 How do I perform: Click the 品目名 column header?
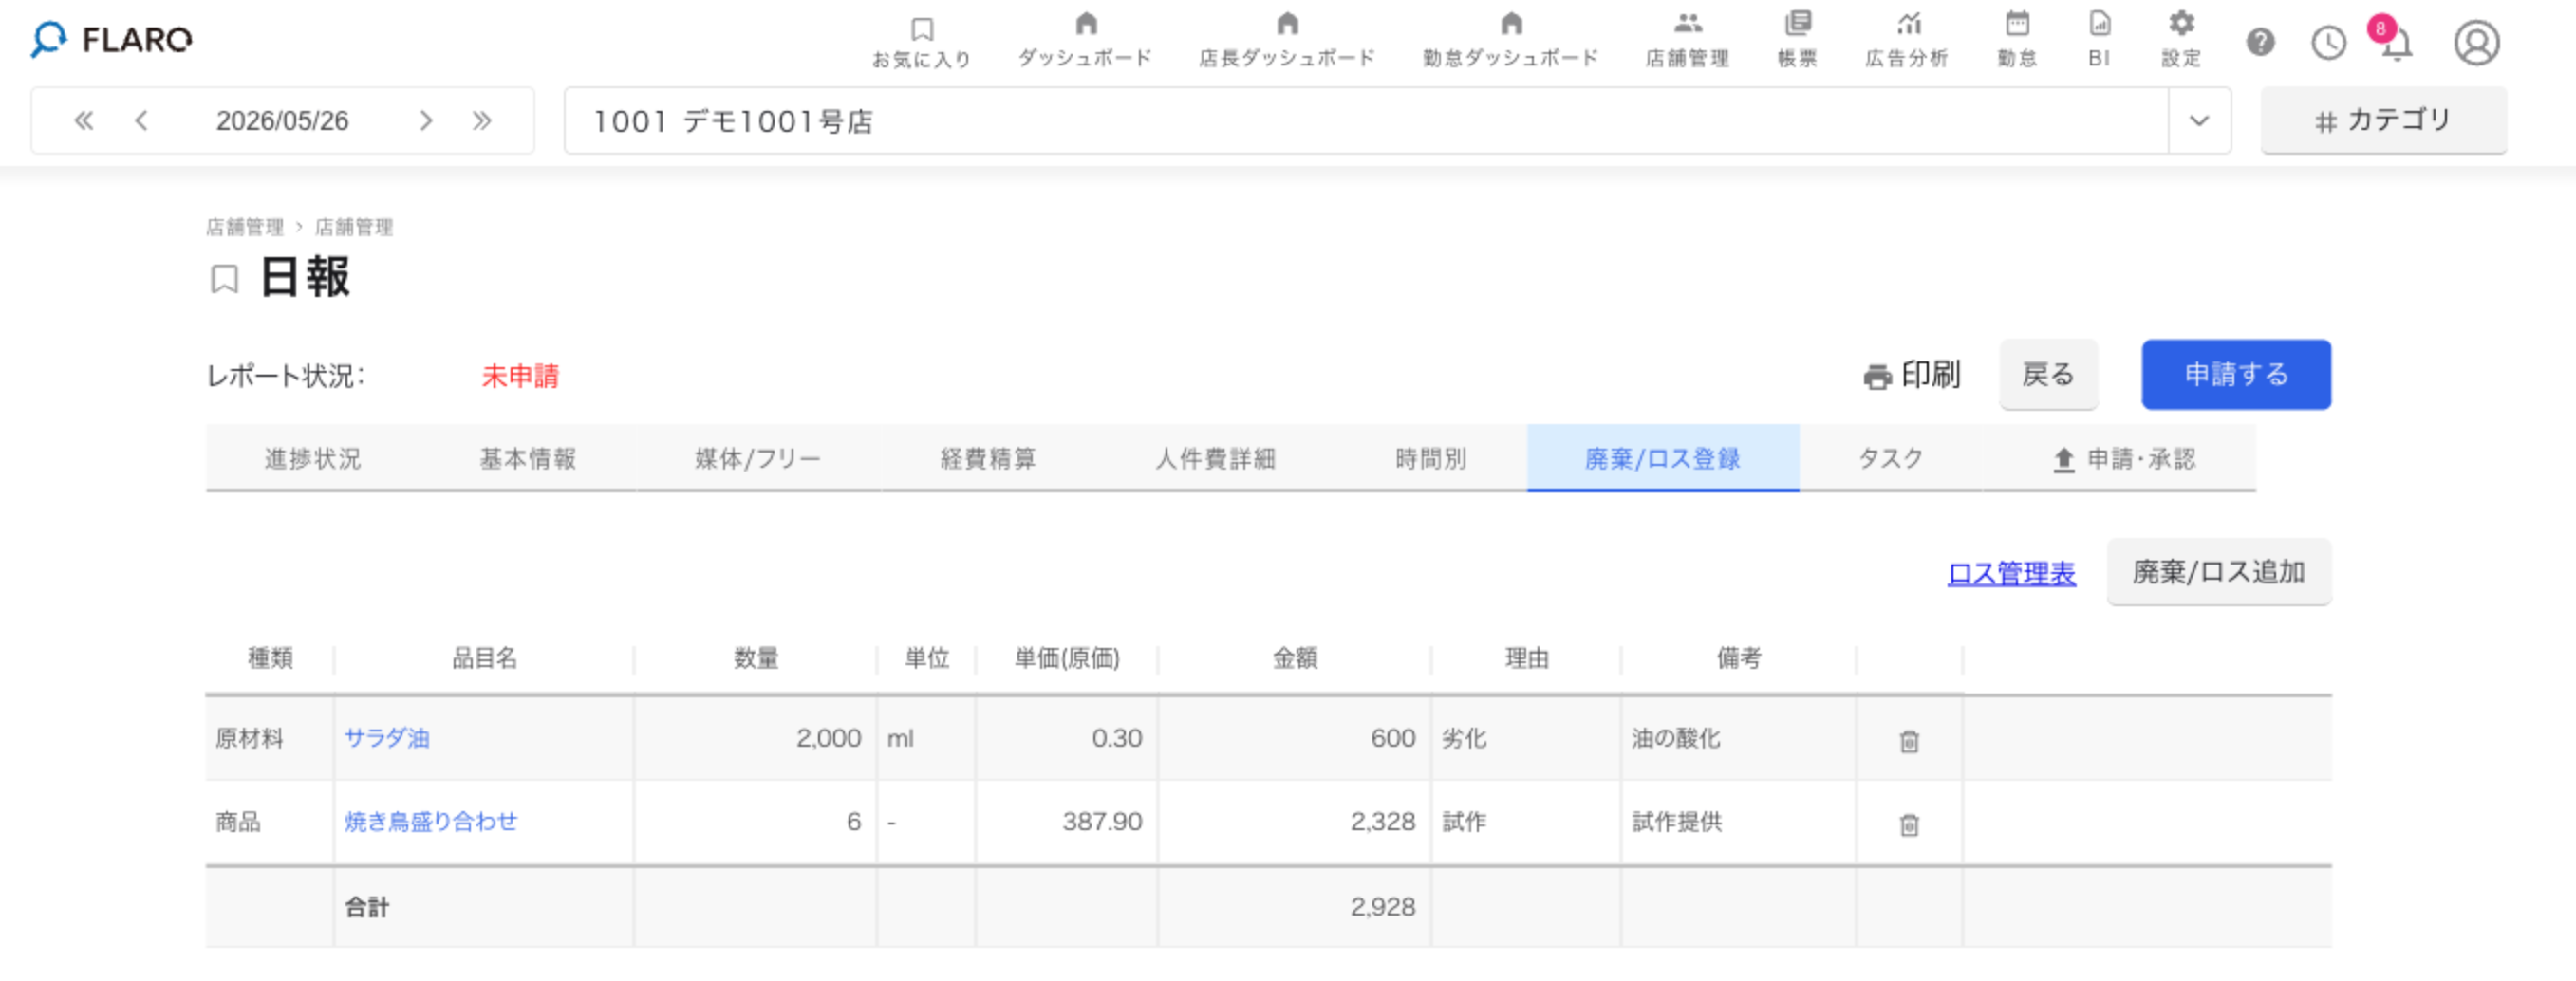484,658
